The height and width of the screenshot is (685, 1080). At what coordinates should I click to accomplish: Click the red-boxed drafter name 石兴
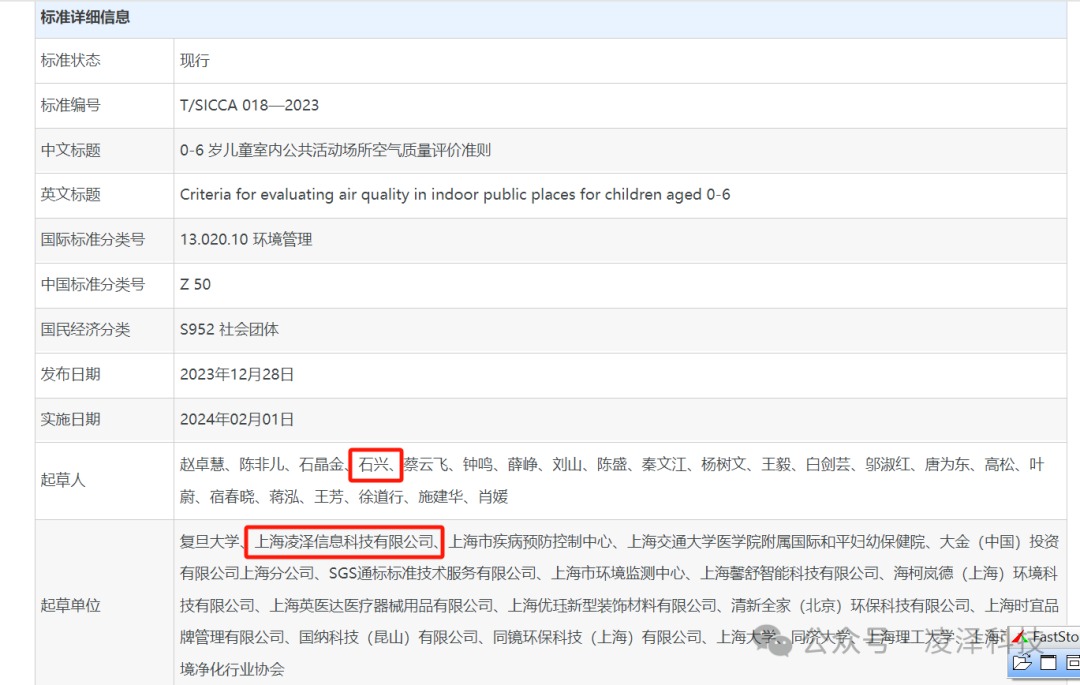(x=375, y=464)
